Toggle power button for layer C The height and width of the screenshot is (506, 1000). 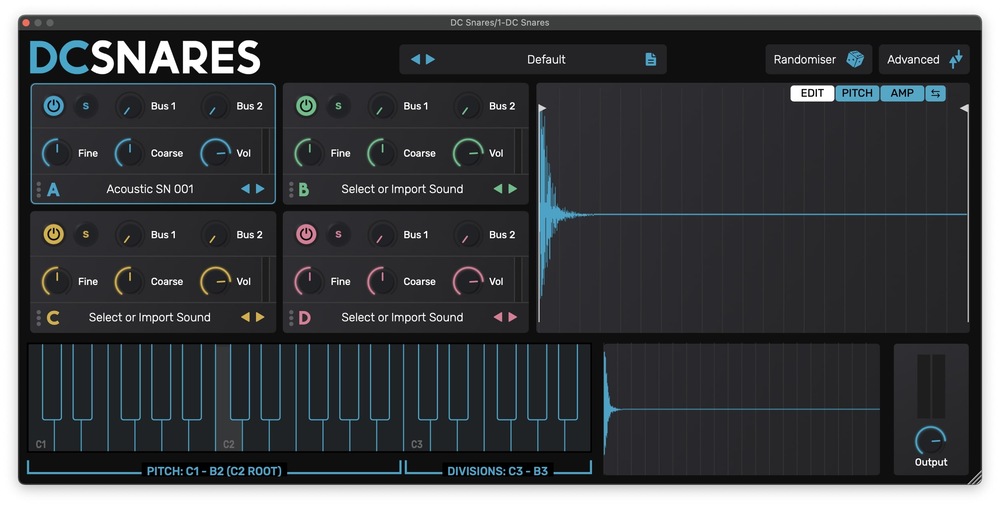tap(54, 234)
